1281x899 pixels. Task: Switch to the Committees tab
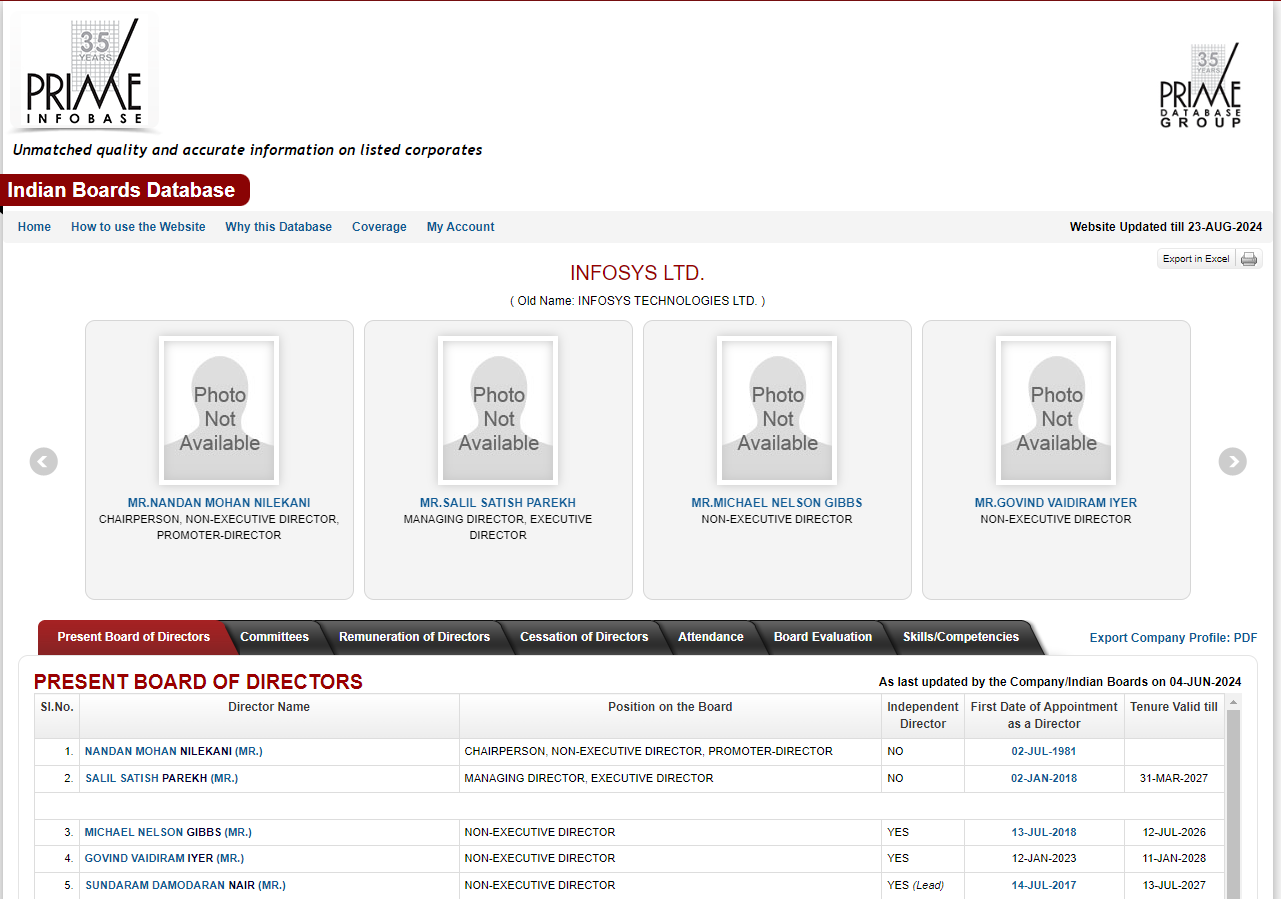pyautogui.click(x=274, y=637)
